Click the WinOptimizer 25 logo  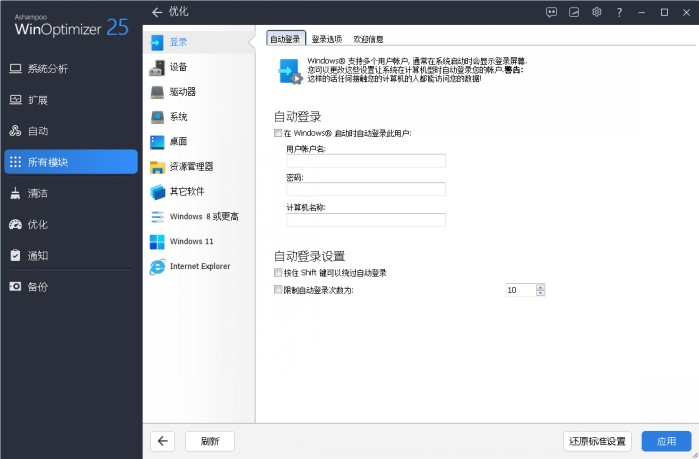[x=71, y=25]
